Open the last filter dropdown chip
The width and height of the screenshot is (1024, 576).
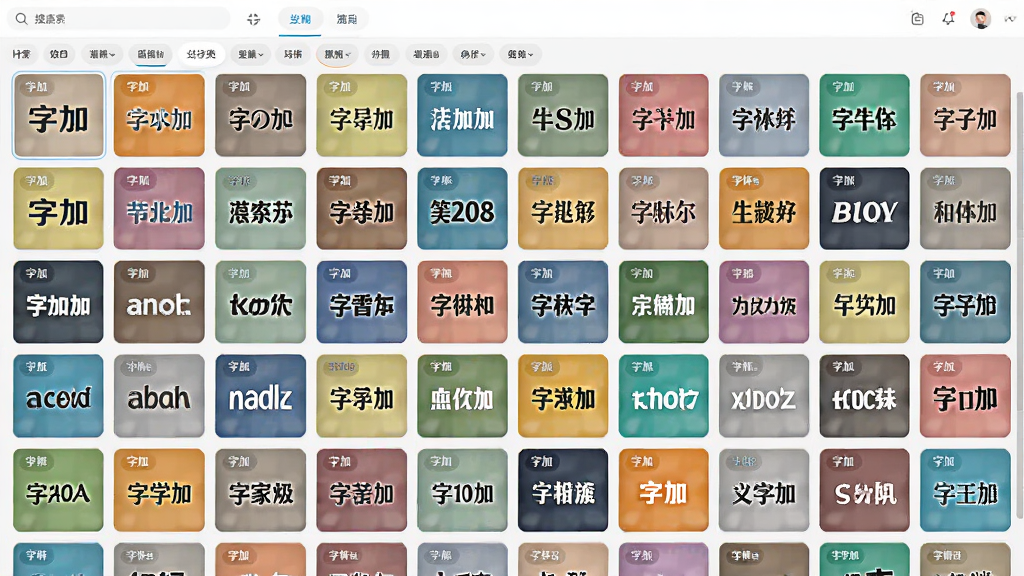pyautogui.click(x=520, y=54)
